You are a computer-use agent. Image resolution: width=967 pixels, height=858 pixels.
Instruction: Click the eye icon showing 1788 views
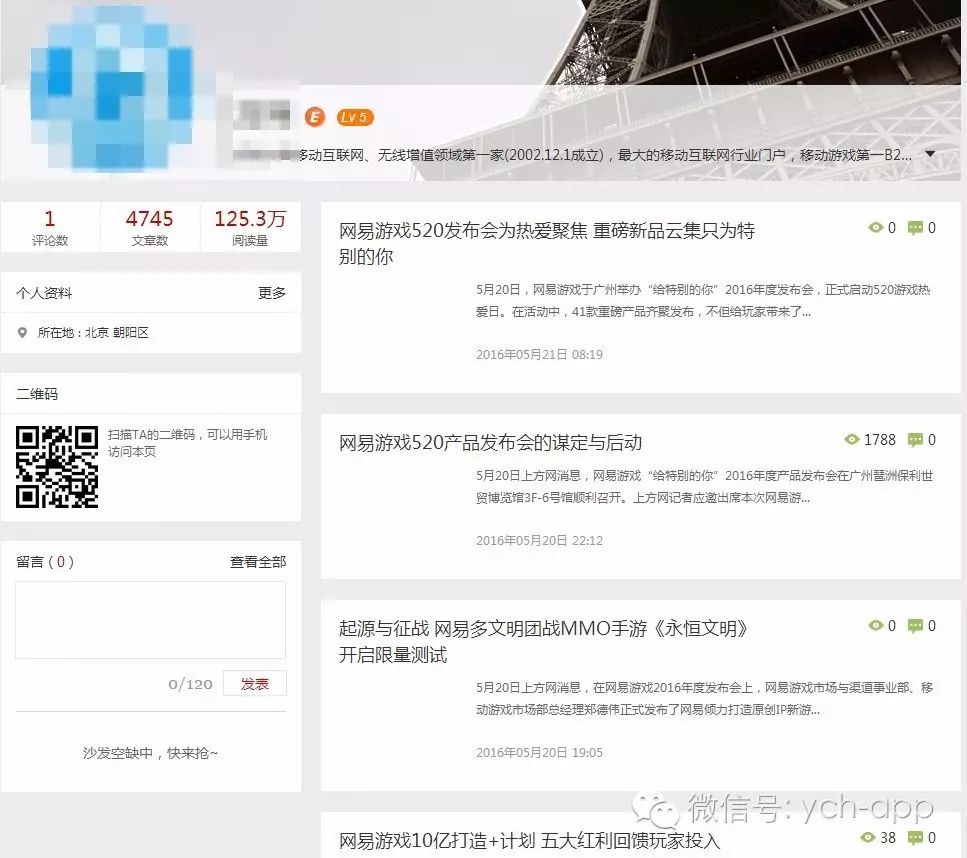[852, 440]
